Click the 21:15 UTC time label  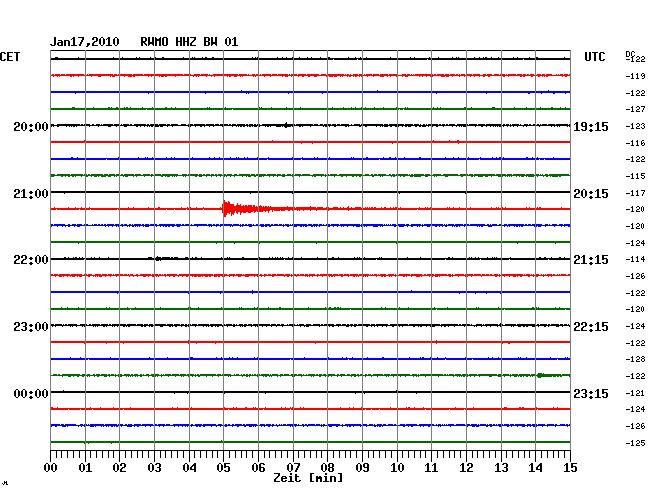[591, 260]
